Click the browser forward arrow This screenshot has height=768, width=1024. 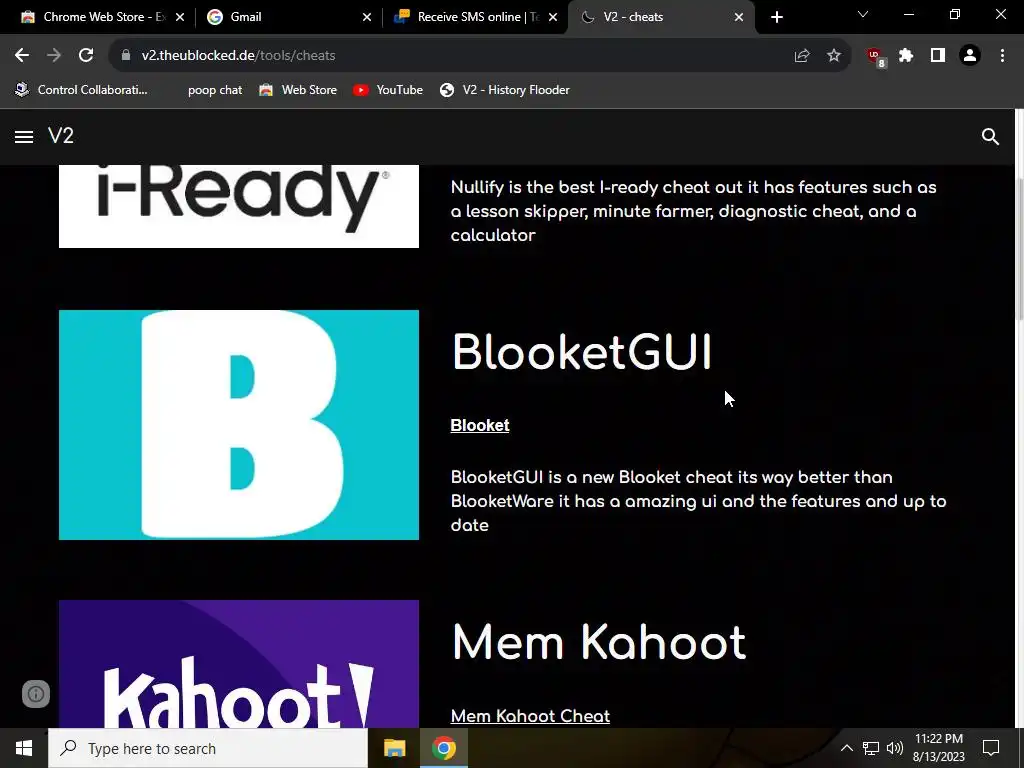coord(54,56)
